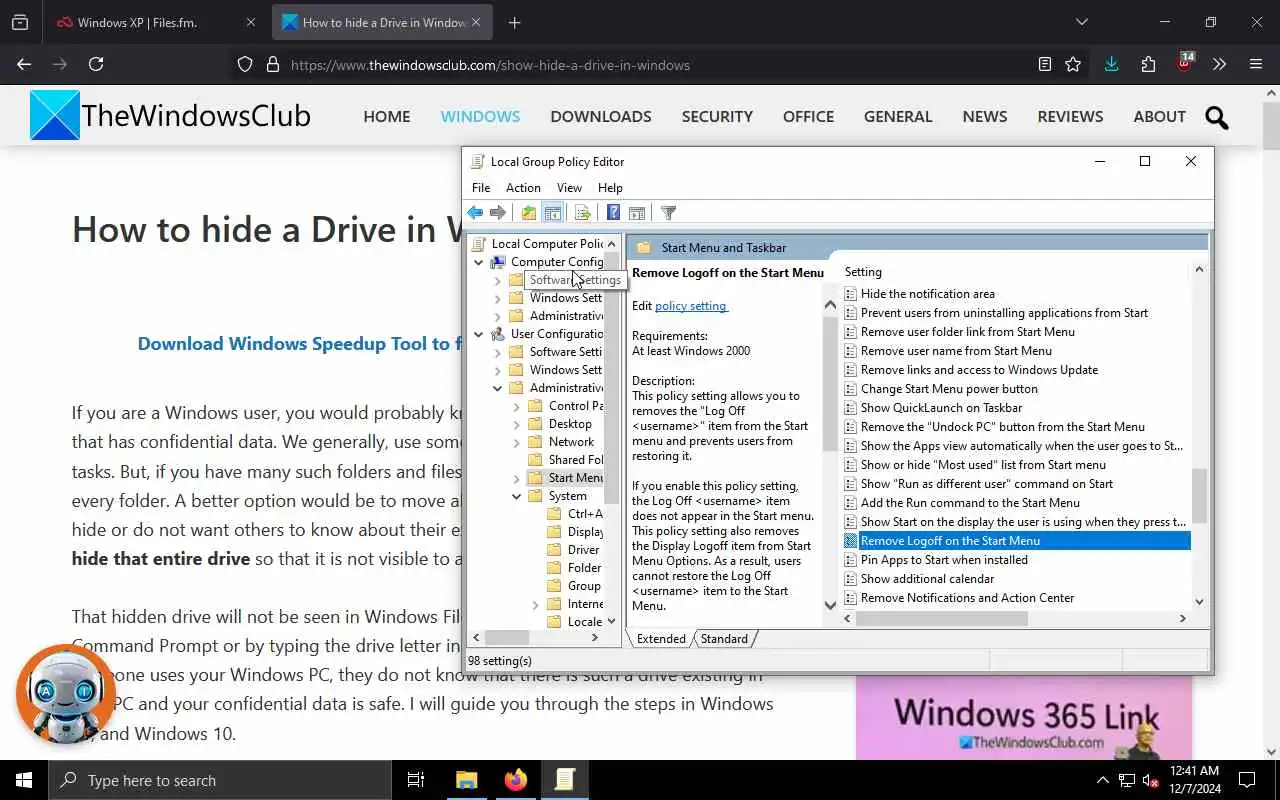Click the tracking protection shield icon
Viewport: 1280px width, 800px height.
pos(245,65)
